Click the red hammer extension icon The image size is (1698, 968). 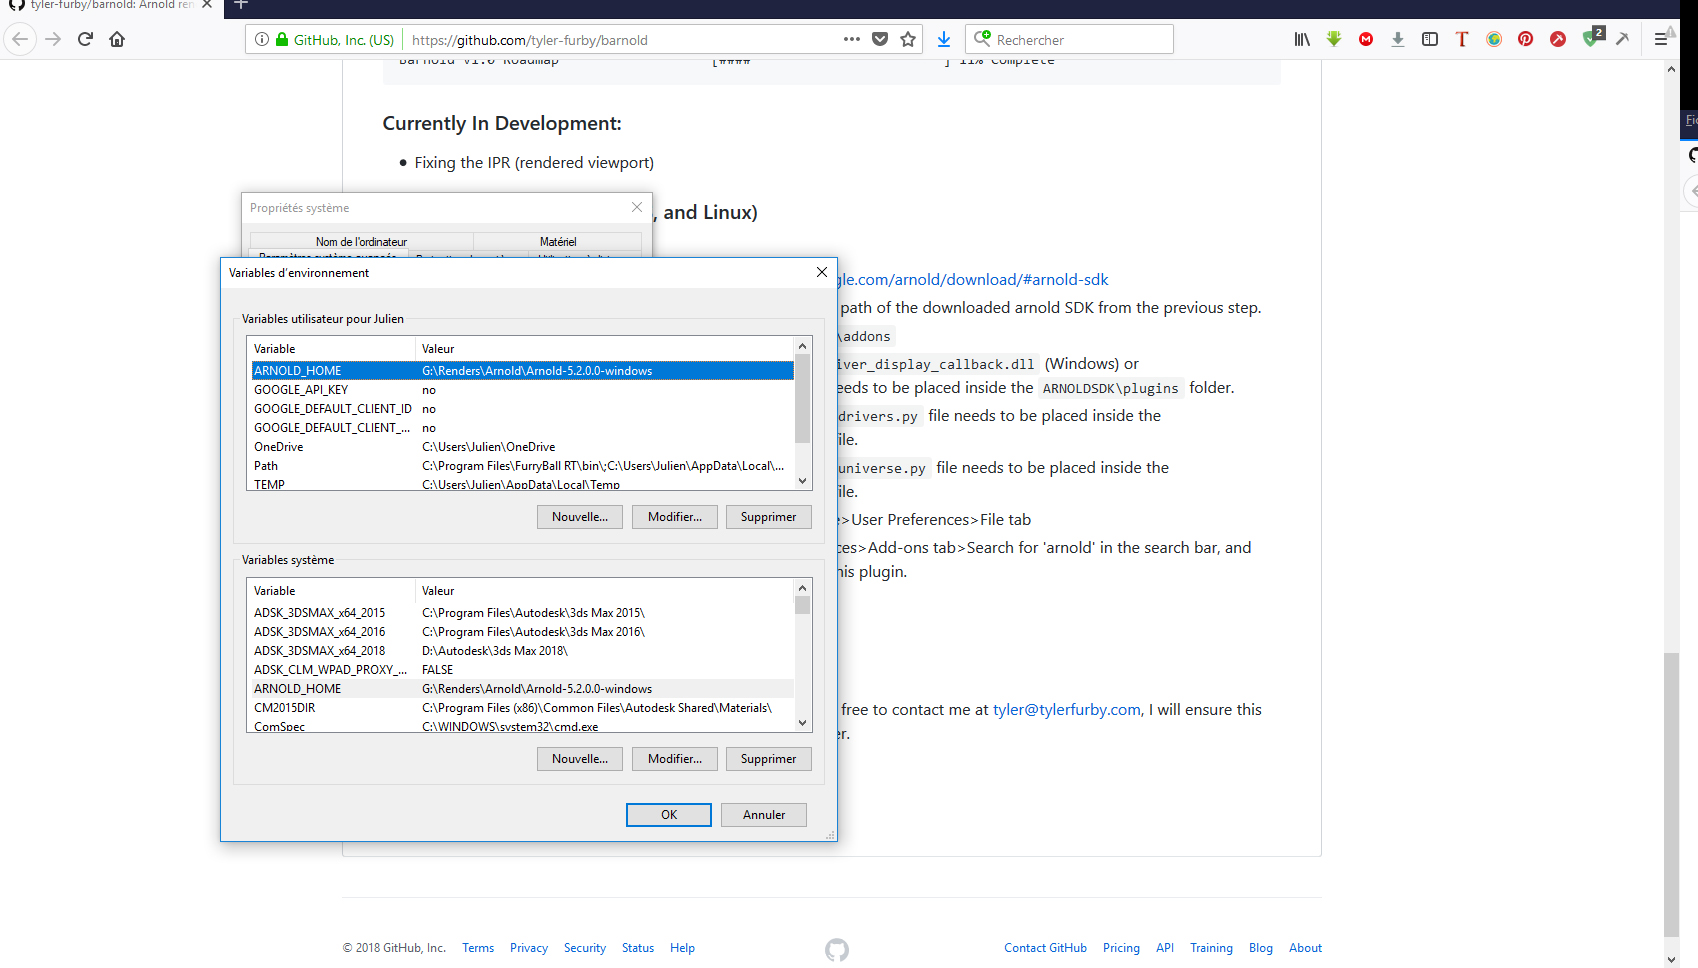coord(1558,39)
